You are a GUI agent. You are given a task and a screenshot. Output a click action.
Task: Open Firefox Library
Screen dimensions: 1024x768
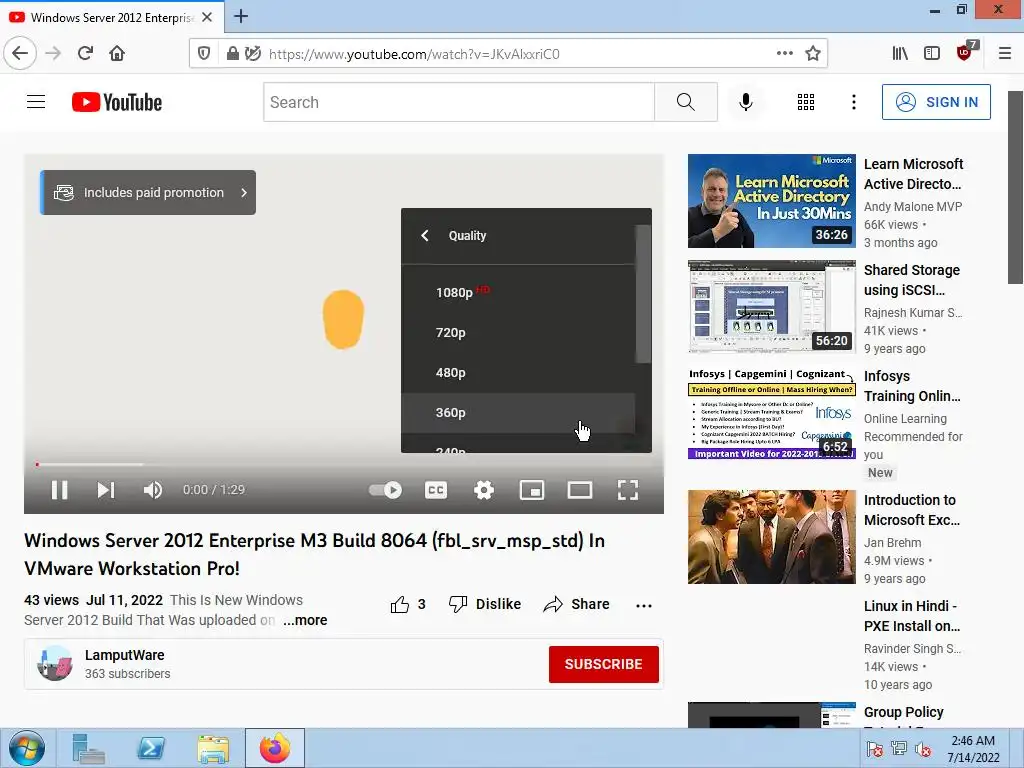pos(900,53)
